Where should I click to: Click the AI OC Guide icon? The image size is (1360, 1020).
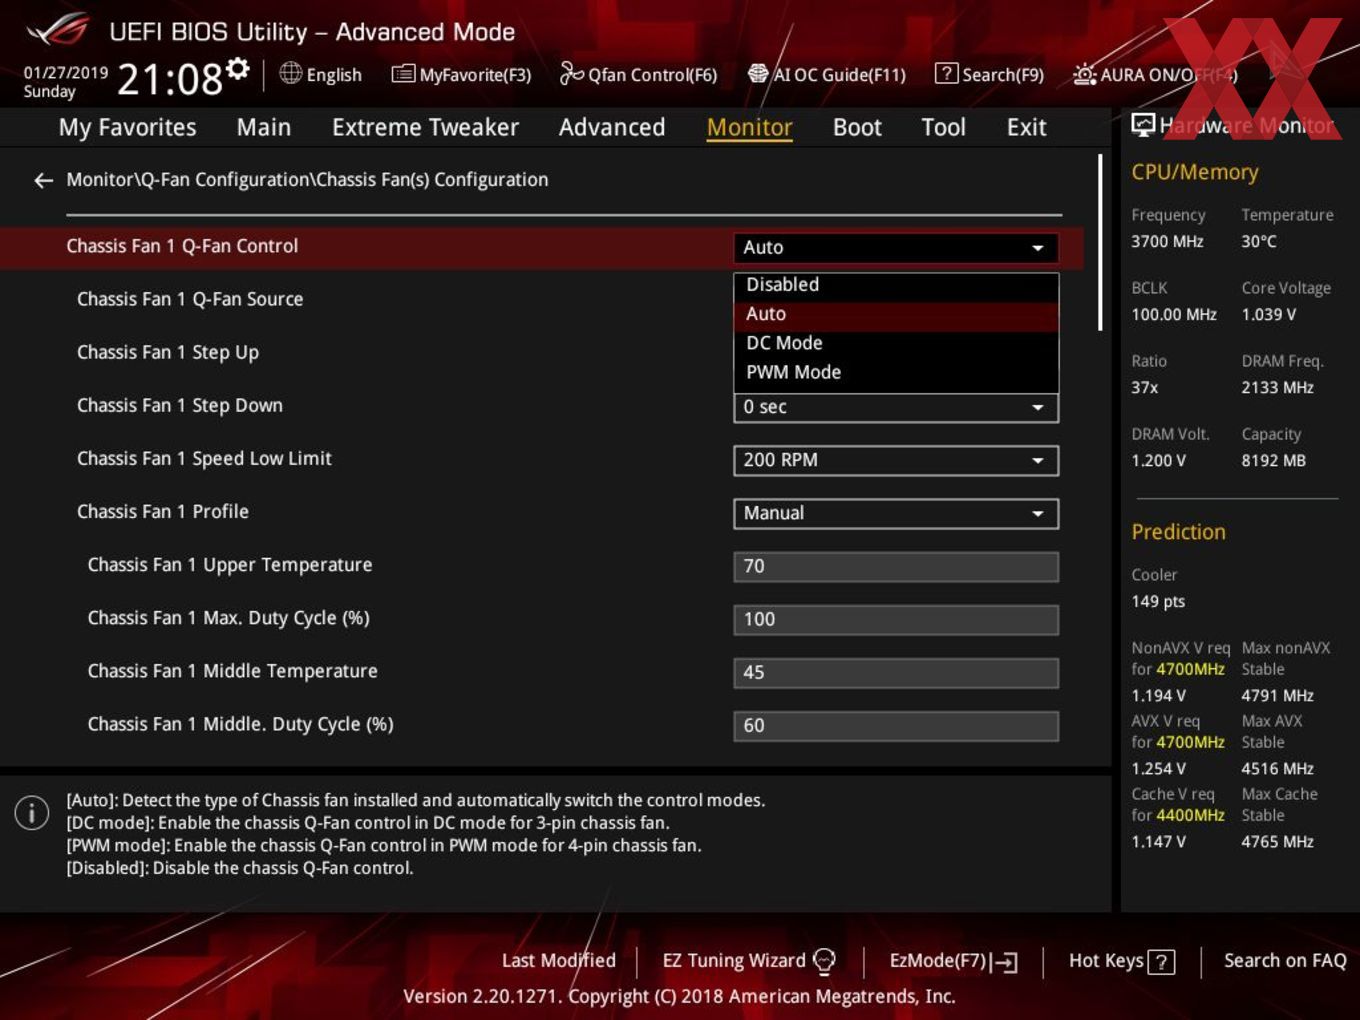[758, 74]
